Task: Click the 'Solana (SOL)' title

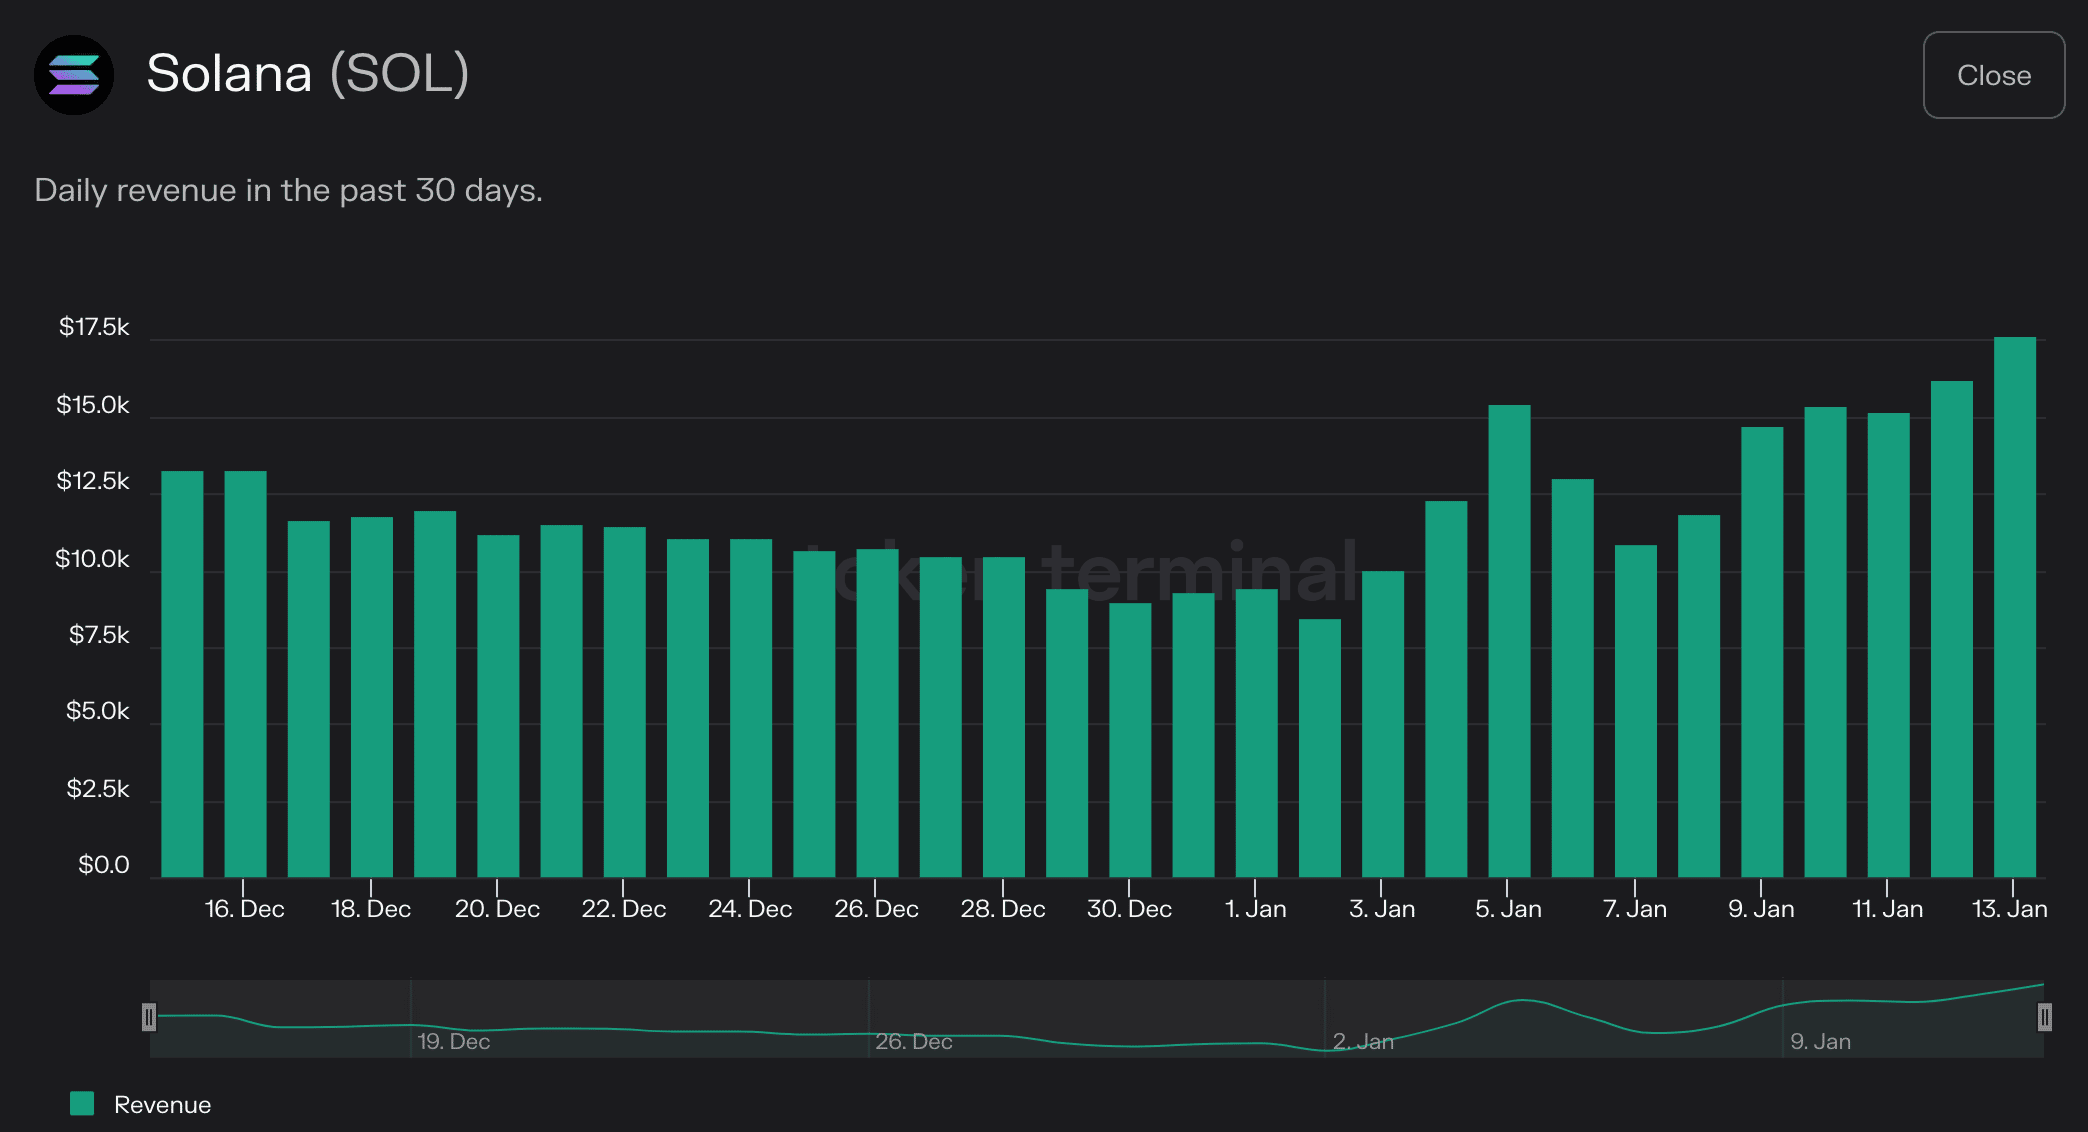Action: [308, 73]
